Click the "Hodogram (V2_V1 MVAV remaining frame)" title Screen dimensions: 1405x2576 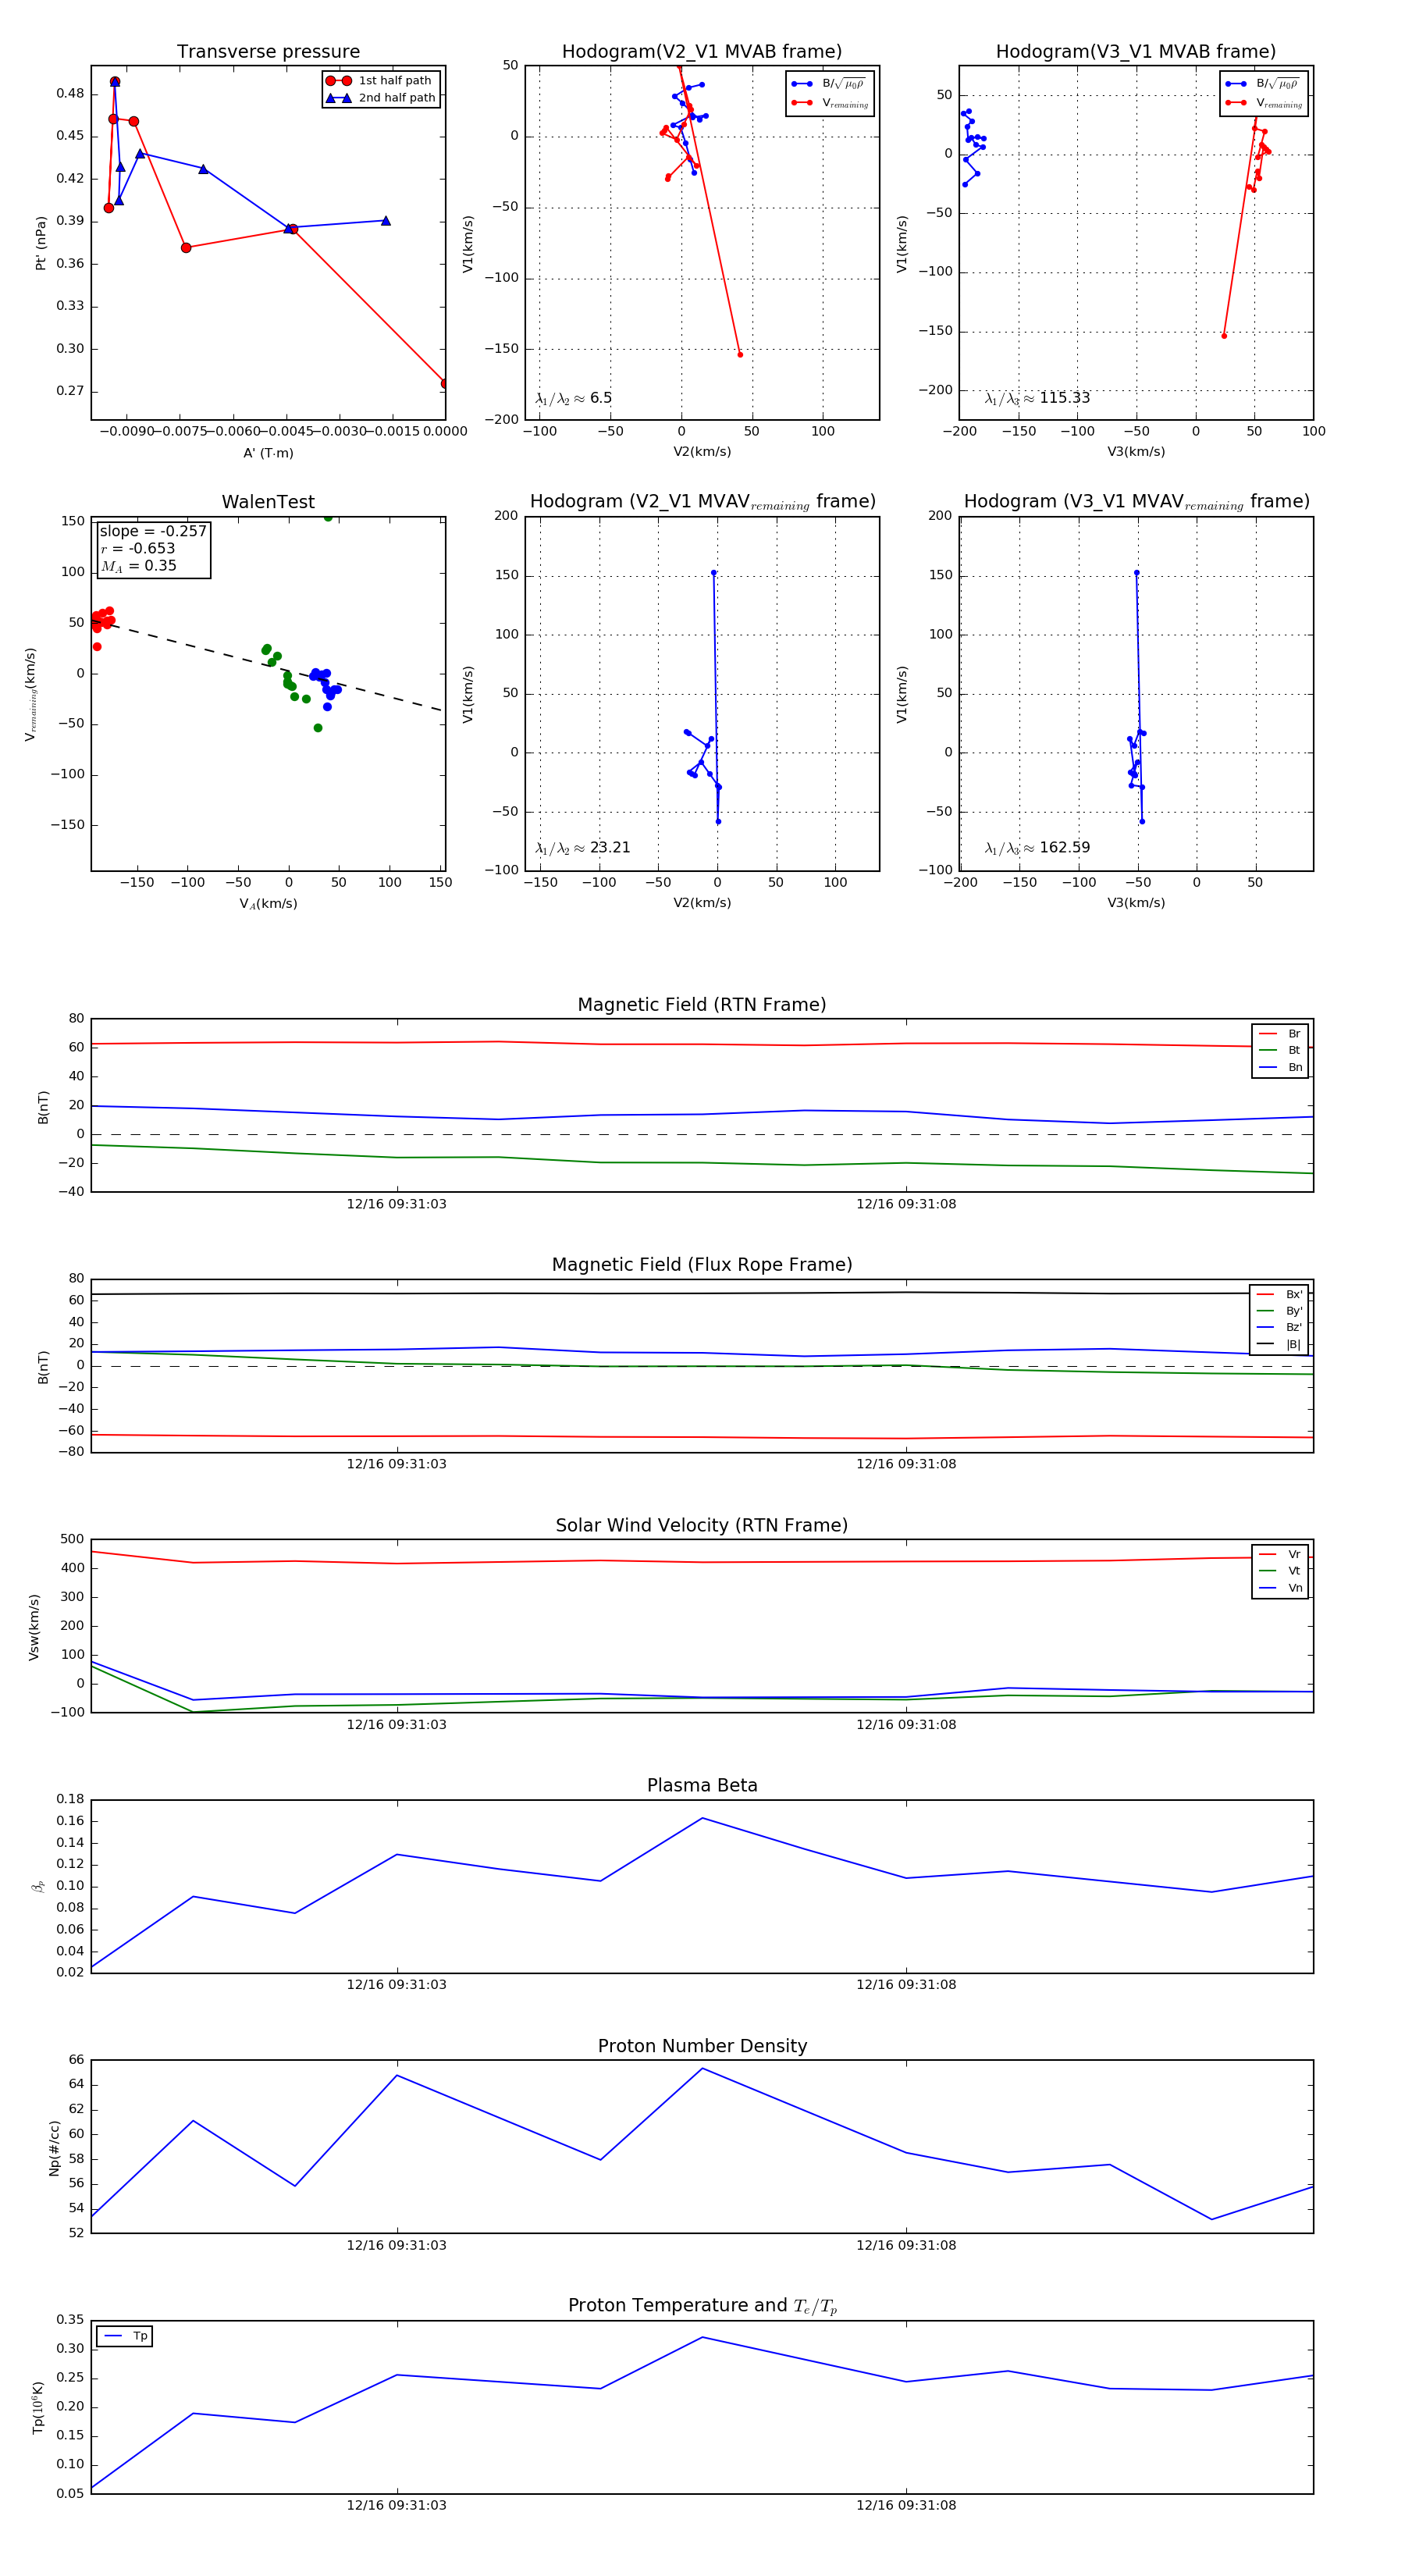702,502
